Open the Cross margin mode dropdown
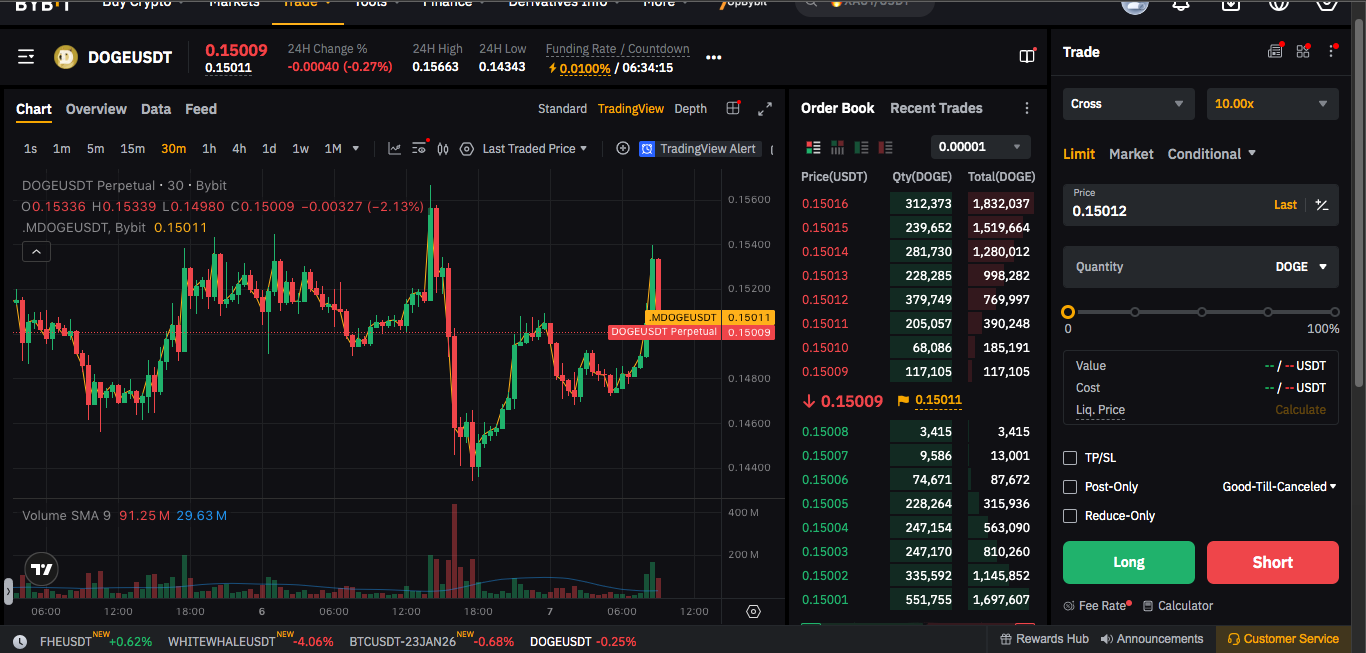The image size is (1366, 653). (1127, 104)
